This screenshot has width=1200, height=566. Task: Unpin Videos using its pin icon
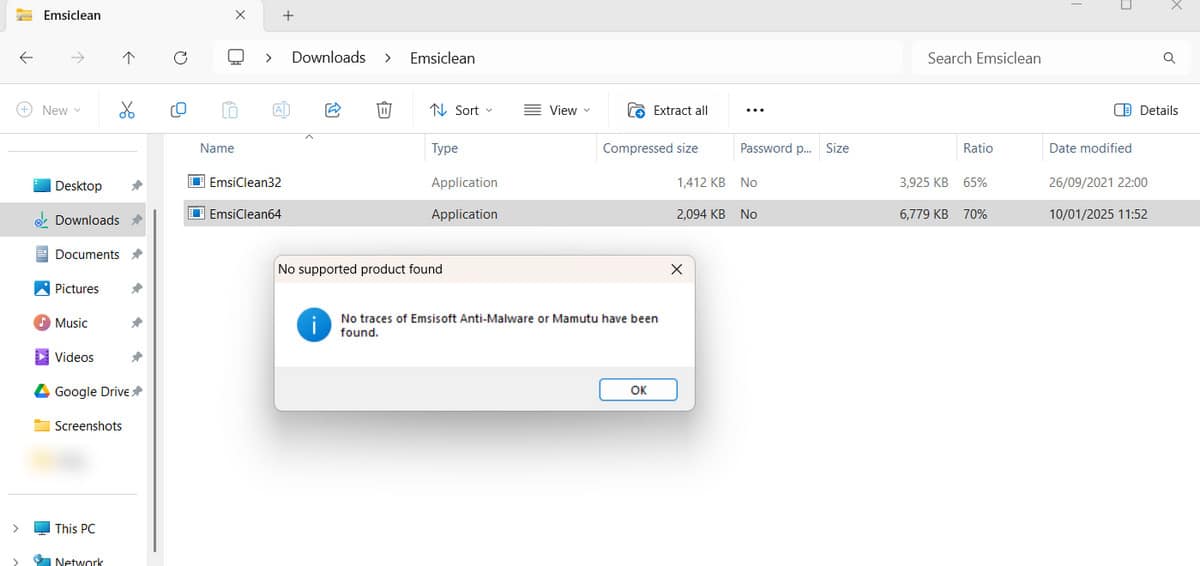[137, 357]
